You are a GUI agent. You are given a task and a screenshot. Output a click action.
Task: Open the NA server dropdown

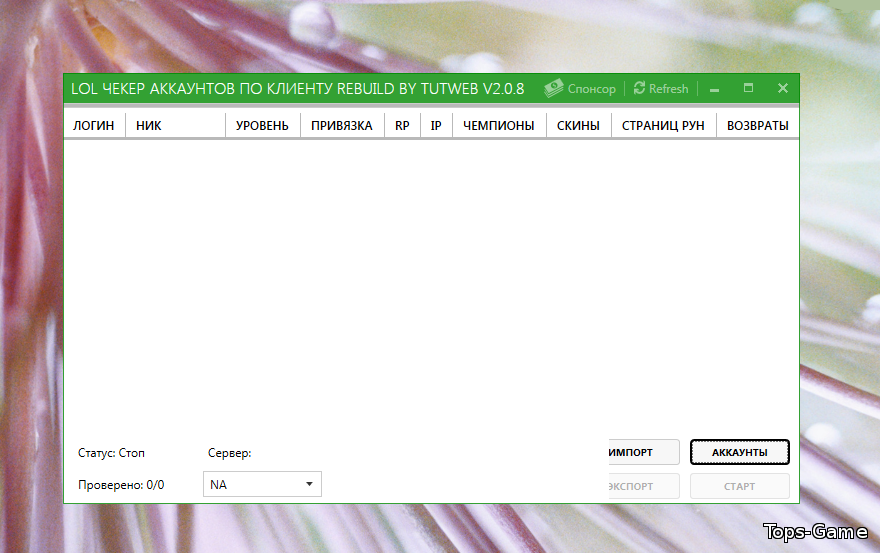261,485
